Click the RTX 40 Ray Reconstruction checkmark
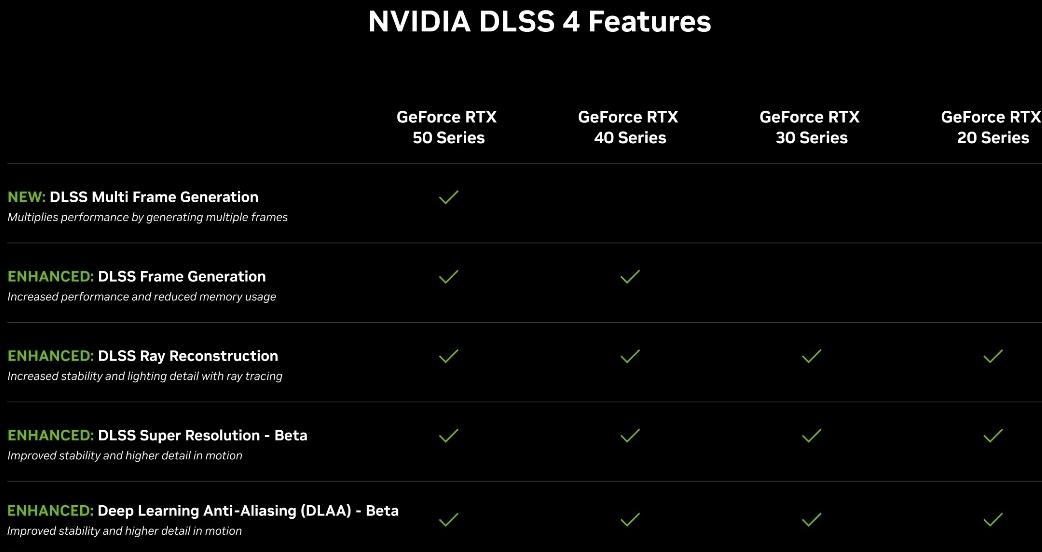Image resolution: width=1042 pixels, height=552 pixels. click(630, 355)
